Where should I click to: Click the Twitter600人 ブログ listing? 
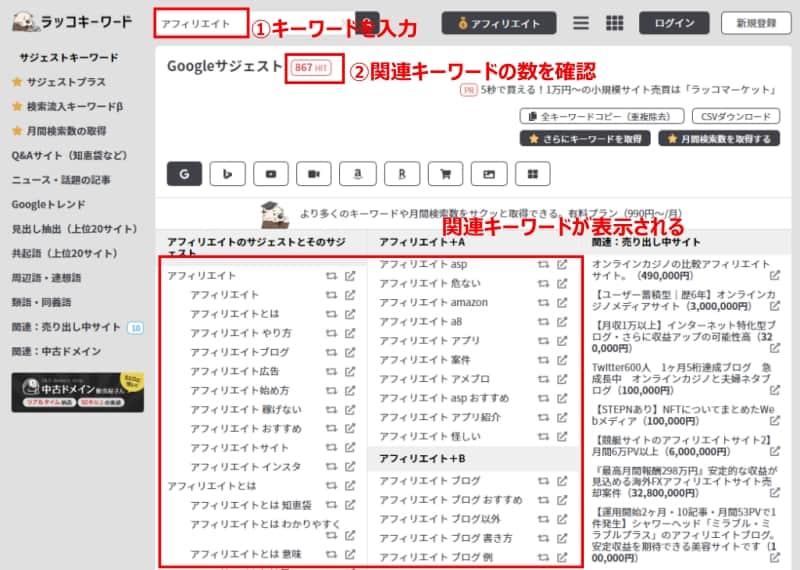[682, 379]
